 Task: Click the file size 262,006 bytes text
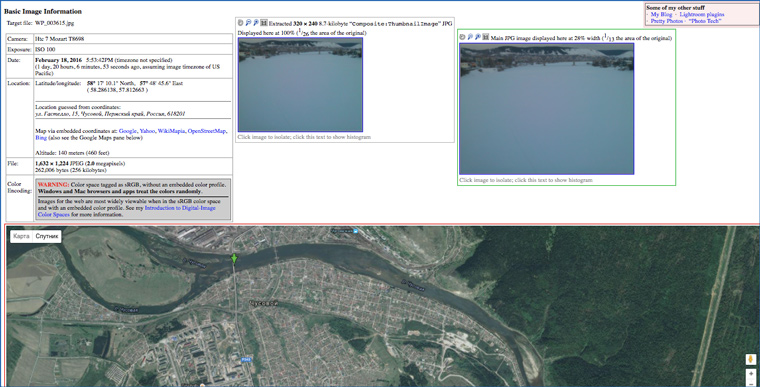tap(71, 170)
